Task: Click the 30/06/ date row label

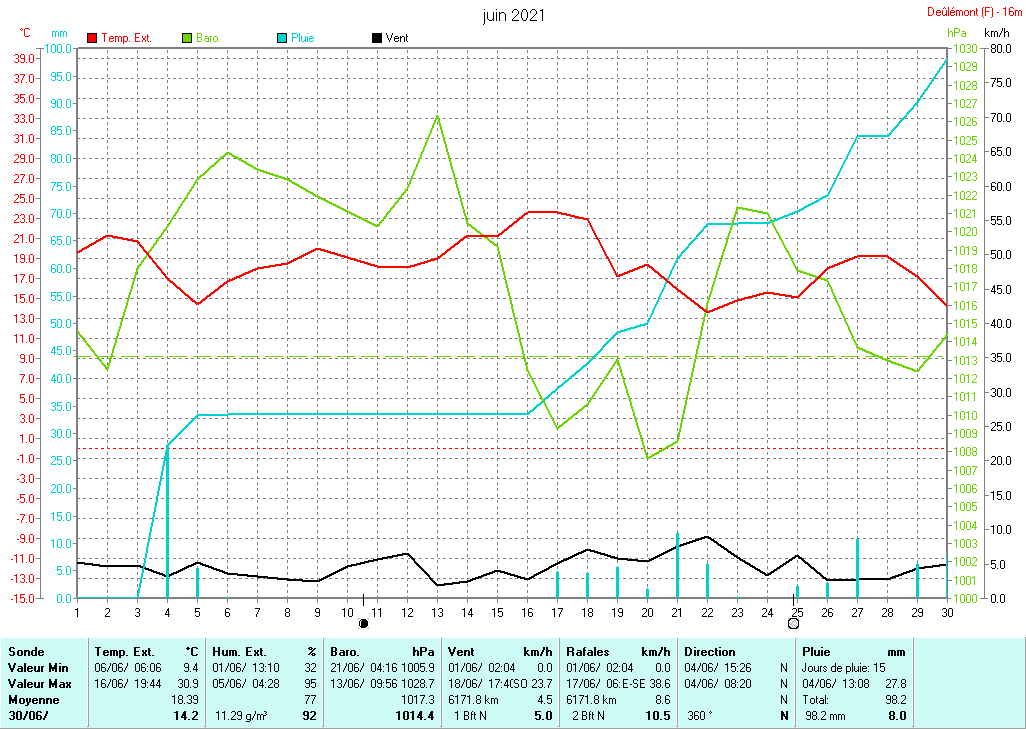Action: tap(27, 716)
